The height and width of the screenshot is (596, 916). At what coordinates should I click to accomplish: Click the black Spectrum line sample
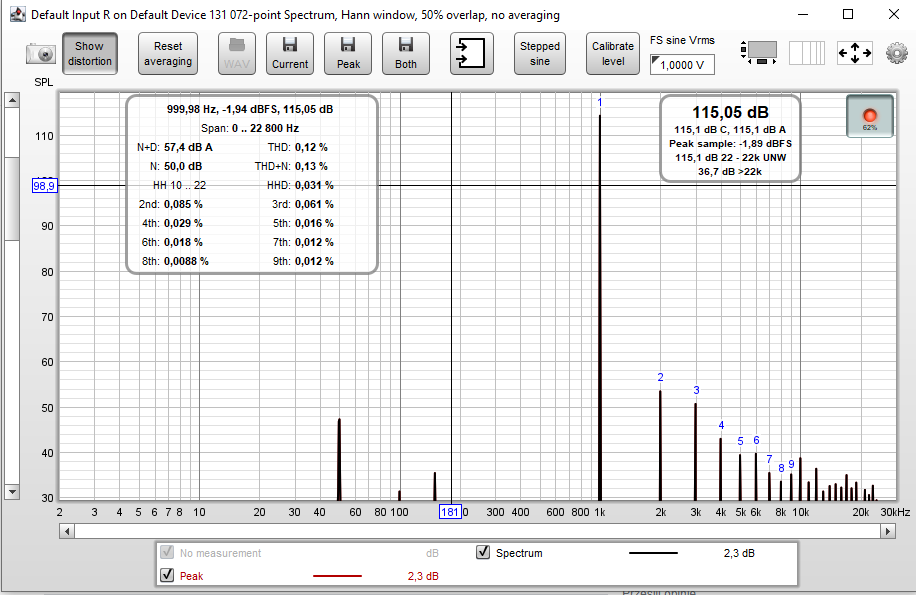click(x=653, y=553)
